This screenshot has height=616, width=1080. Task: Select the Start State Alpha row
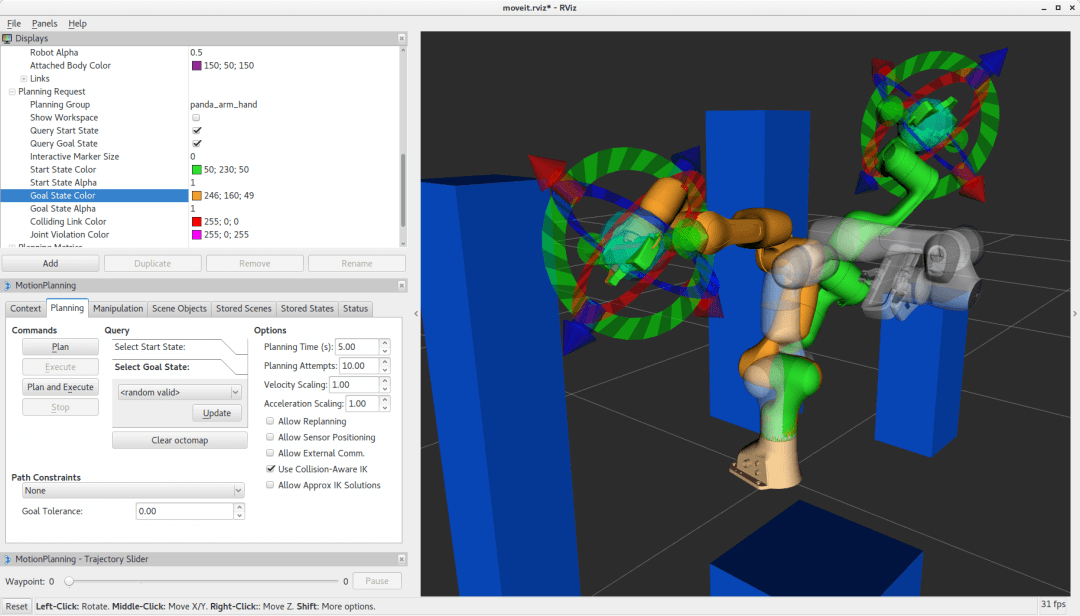pos(200,183)
